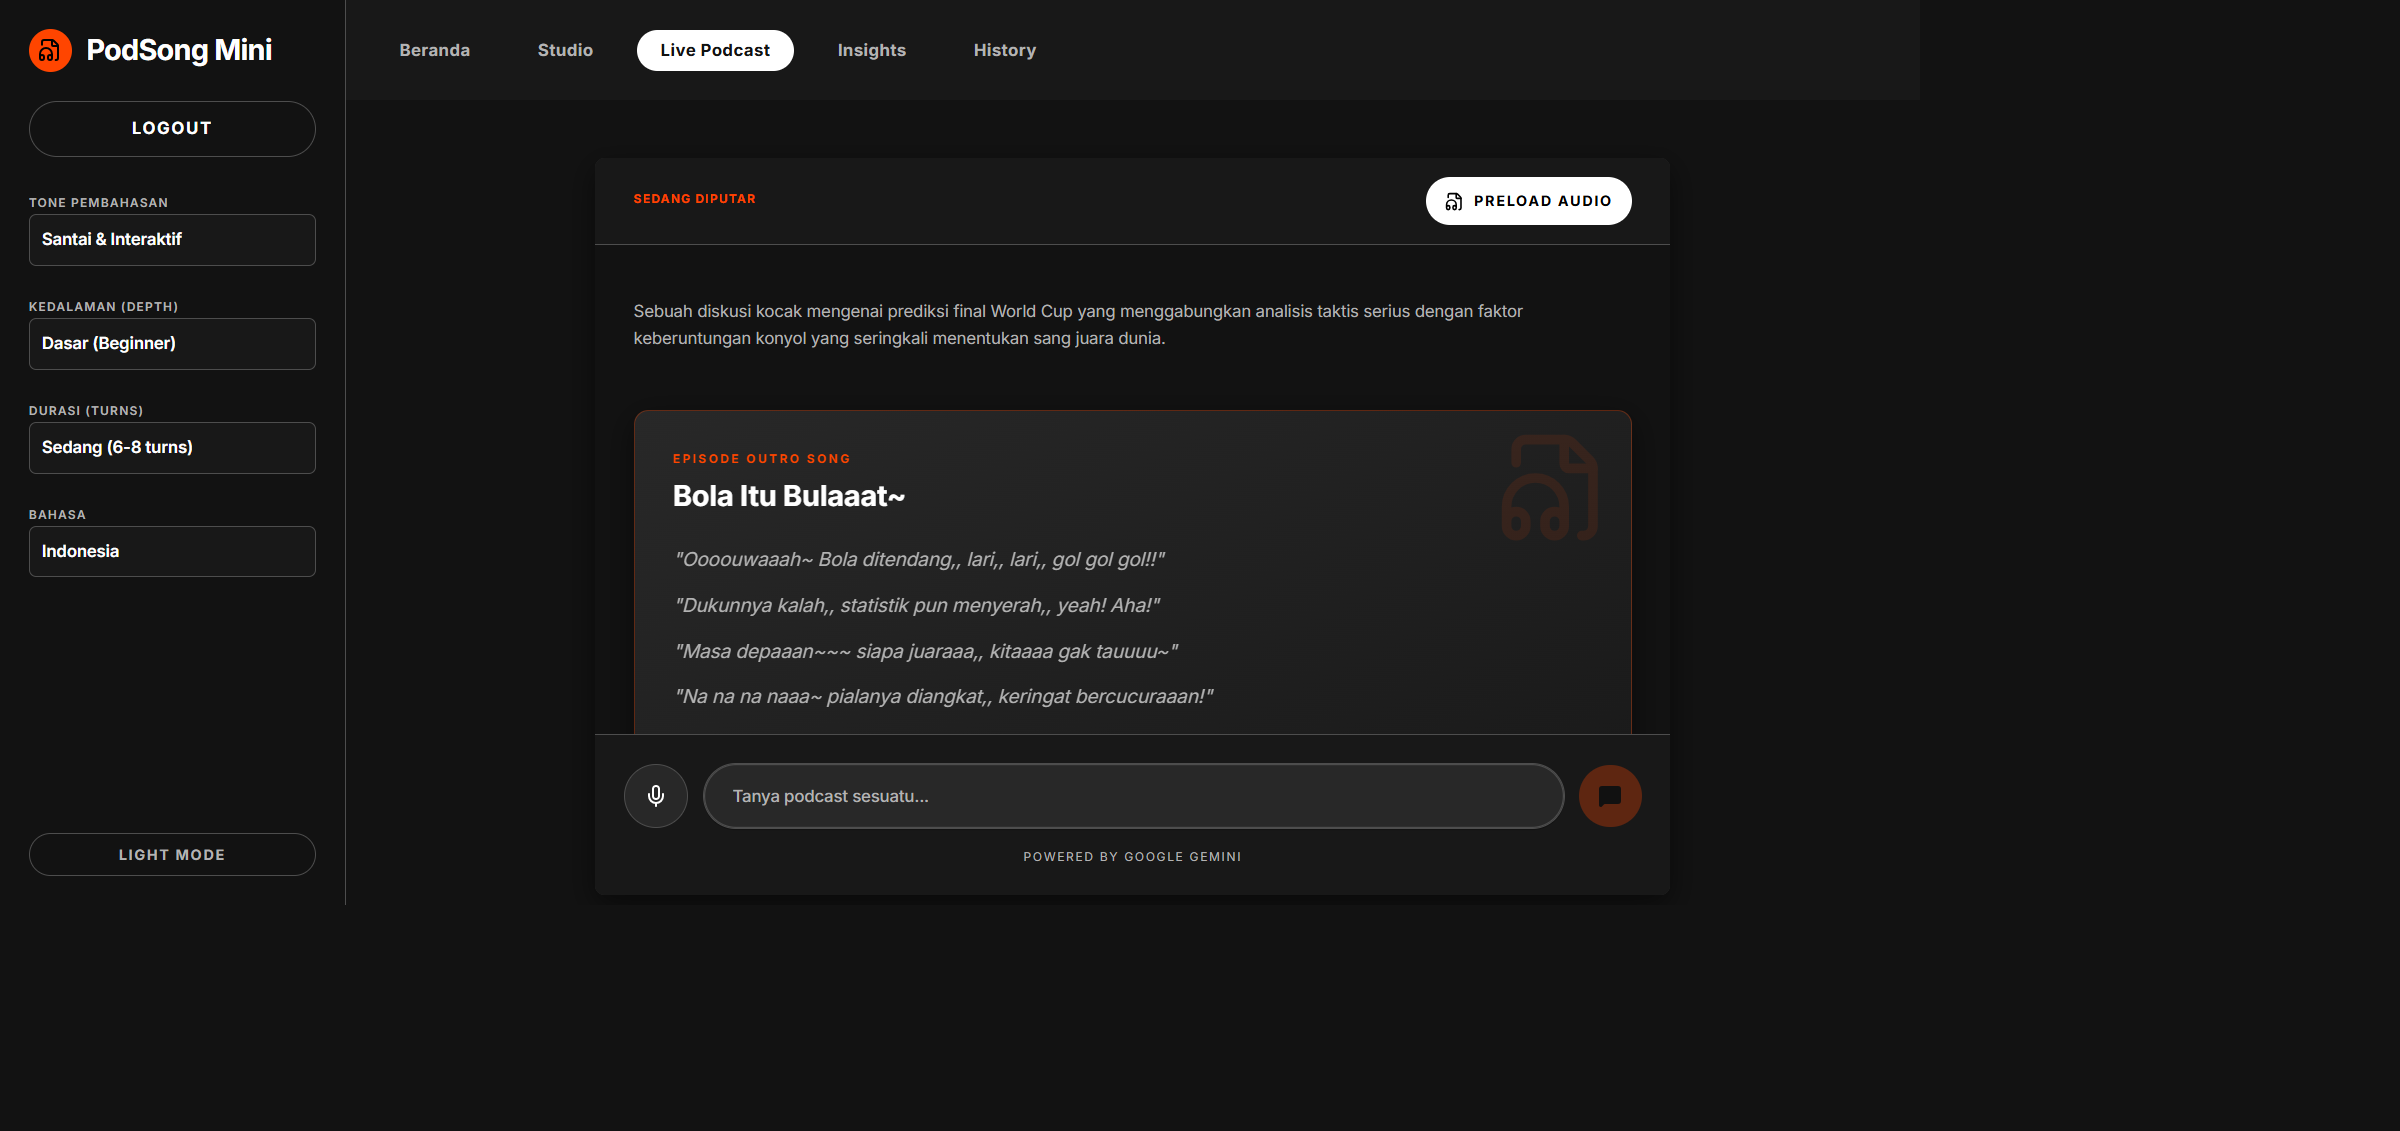Expand the Kedalaman (Depth) dropdown
The width and height of the screenshot is (2400, 1131).
tap(172, 344)
